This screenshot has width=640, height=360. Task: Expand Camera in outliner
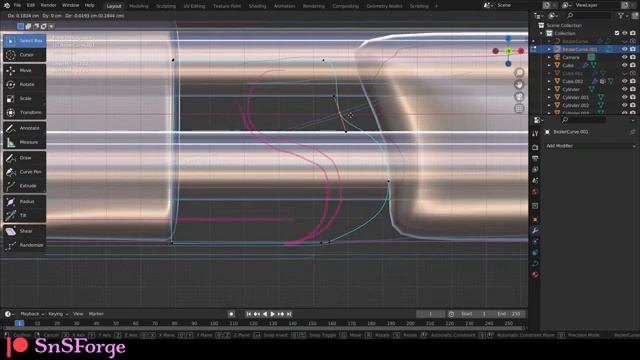click(549, 57)
